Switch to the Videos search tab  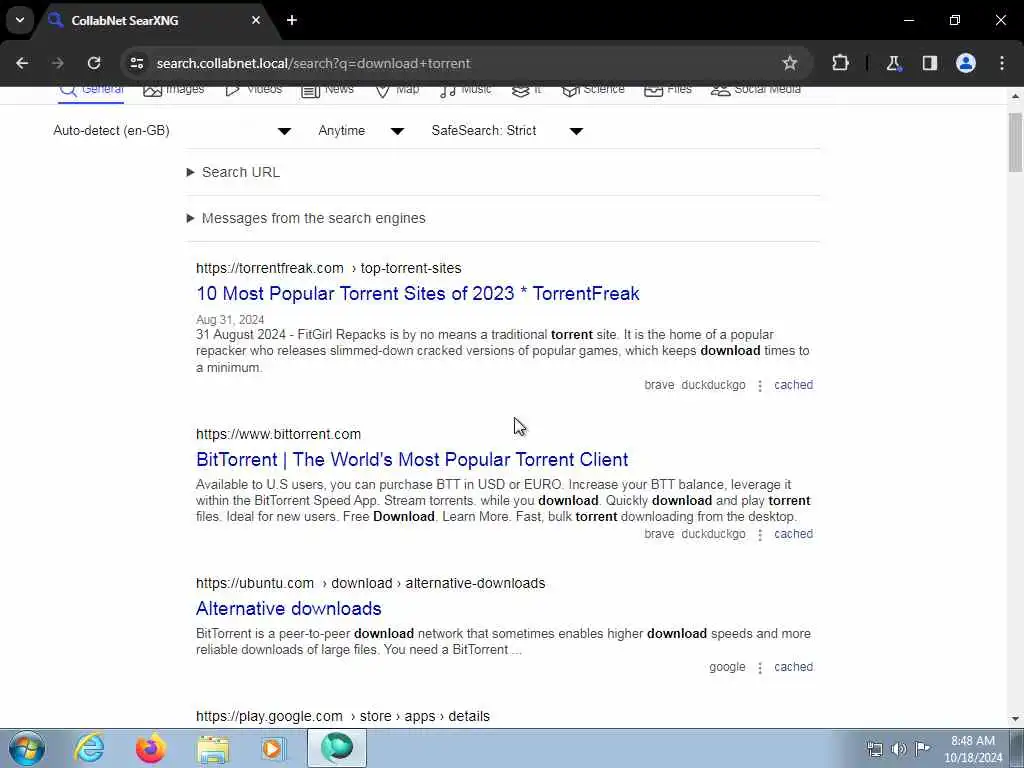pyautogui.click(x=253, y=90)
